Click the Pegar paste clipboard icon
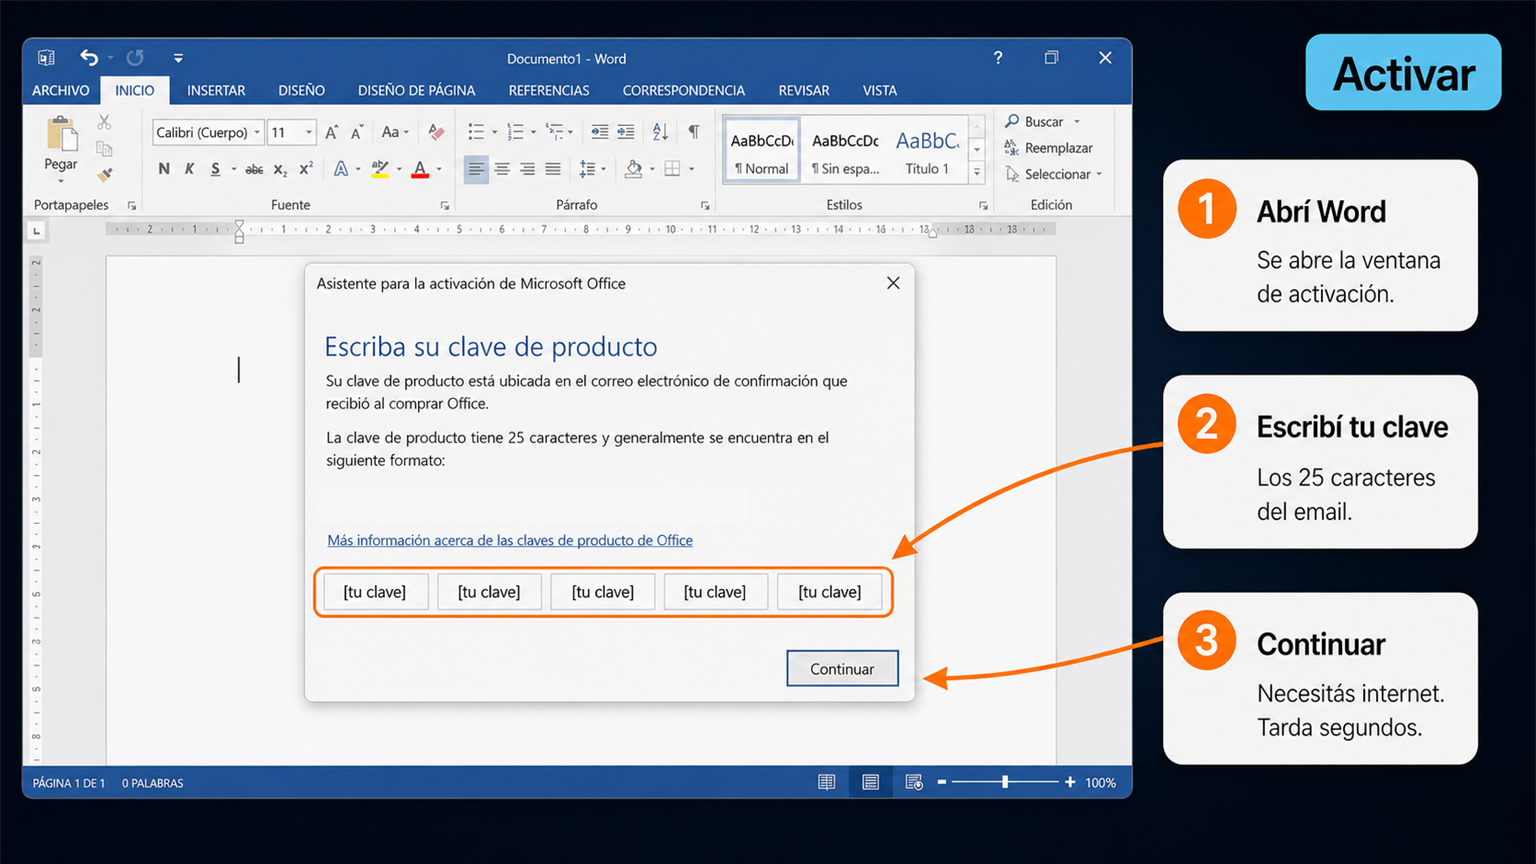1536x864 pixels. click(x=61, y=133)
